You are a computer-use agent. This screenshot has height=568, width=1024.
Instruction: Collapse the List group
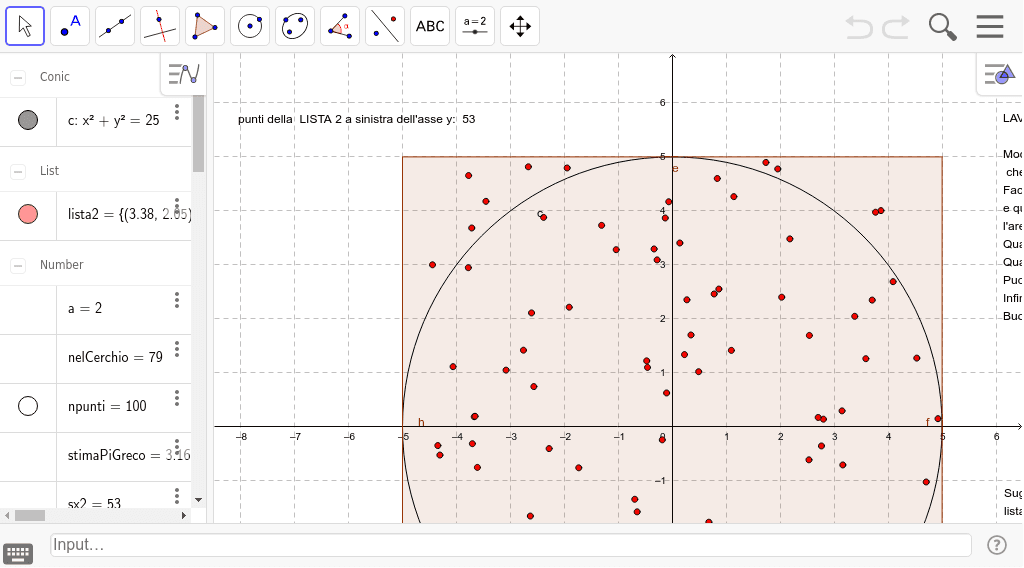pyautogui.click(x=18, y=172)
